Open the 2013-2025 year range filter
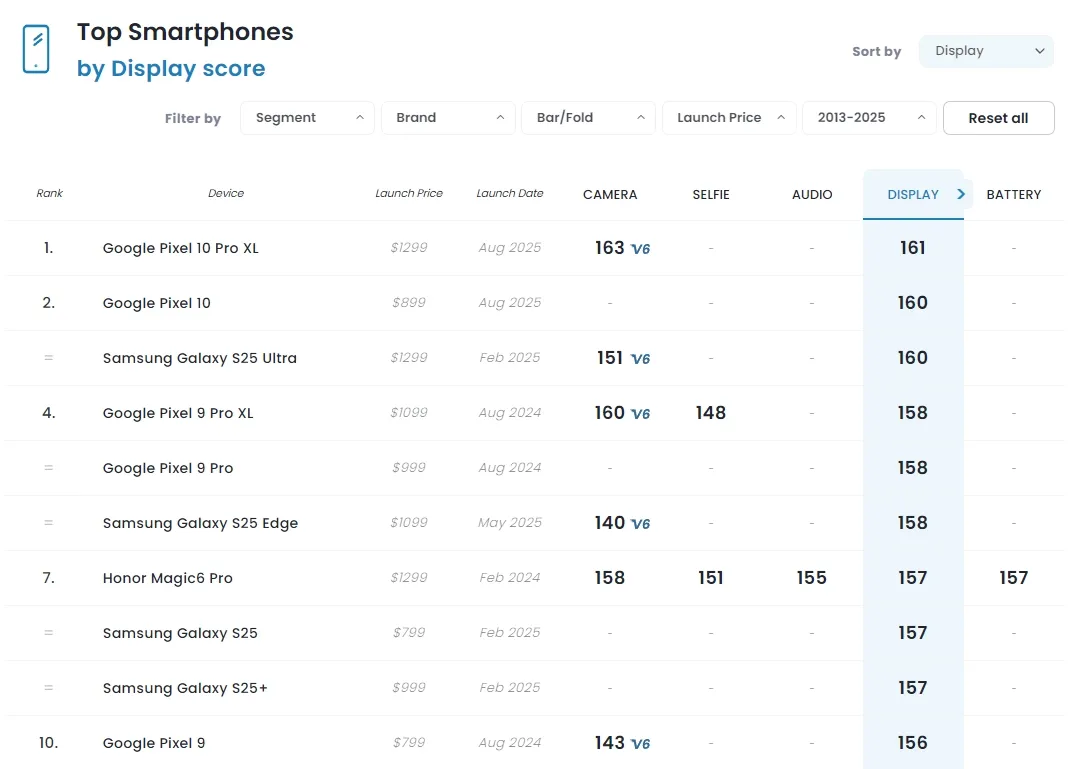Screen dimensions: 1080x769 (869, 118)
